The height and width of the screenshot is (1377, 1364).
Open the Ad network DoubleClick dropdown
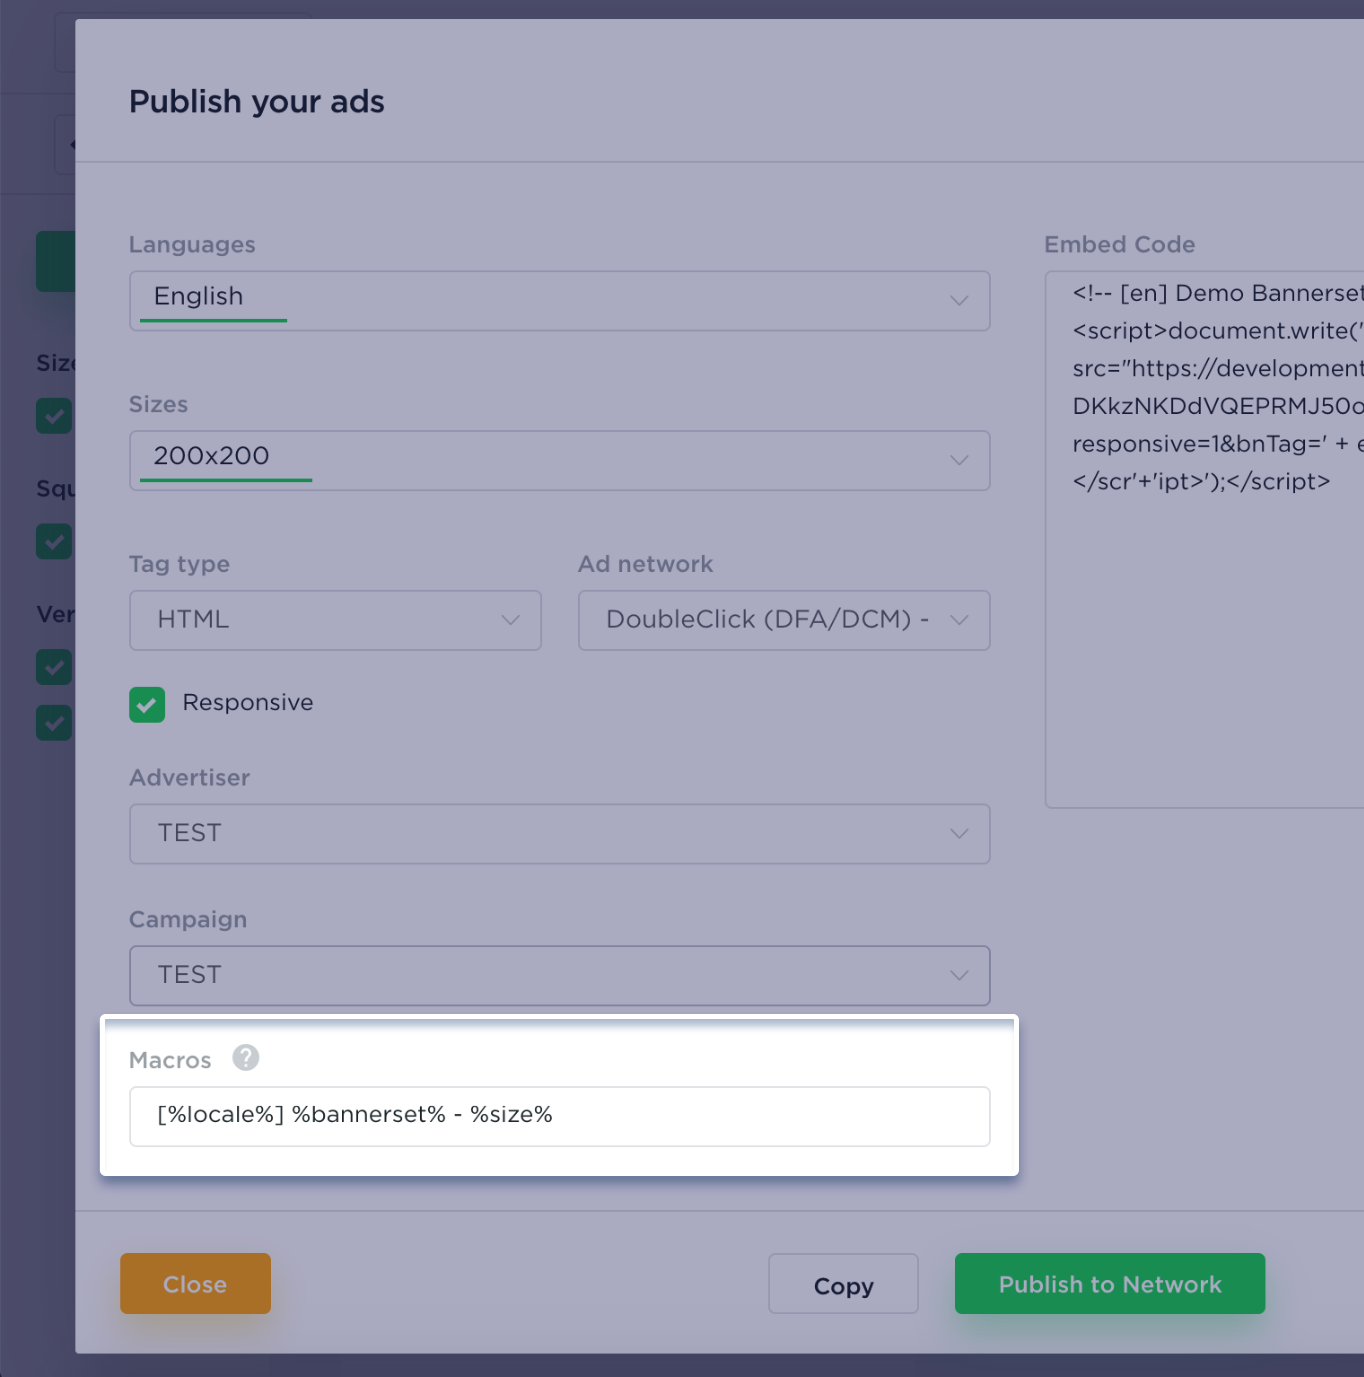tap(784, 620)
